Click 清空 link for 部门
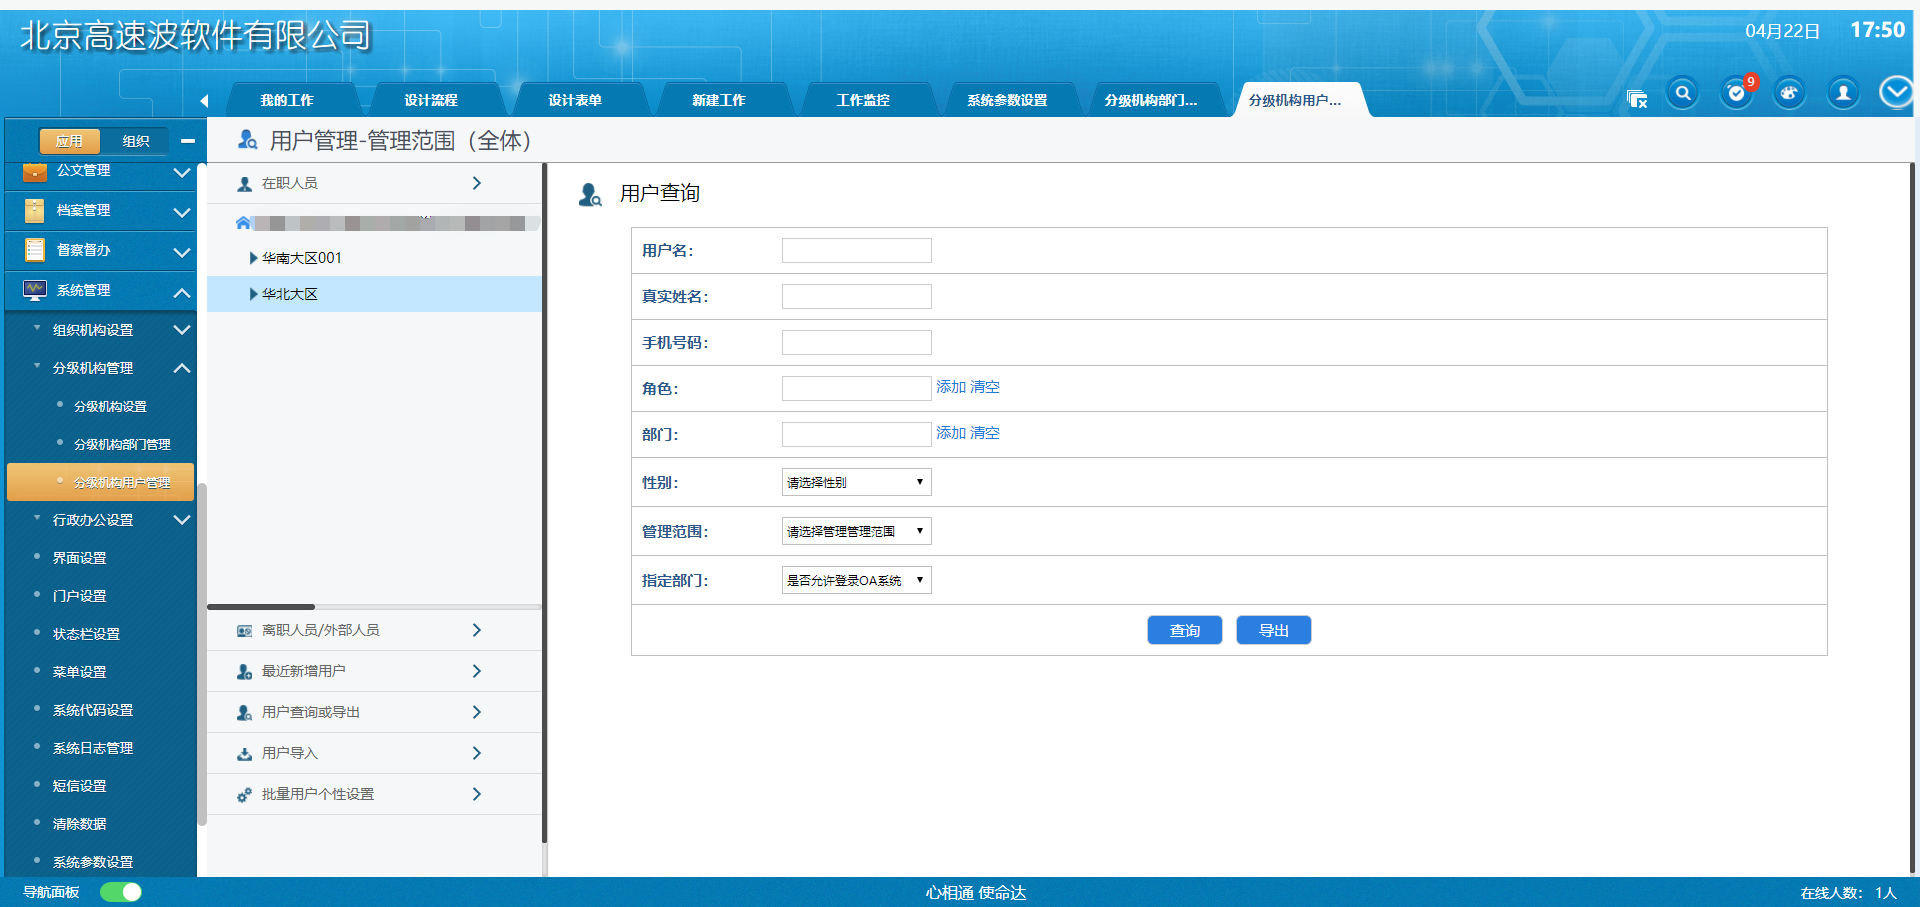The width and height of the screenshot is (1920, 907). [984, 433]
